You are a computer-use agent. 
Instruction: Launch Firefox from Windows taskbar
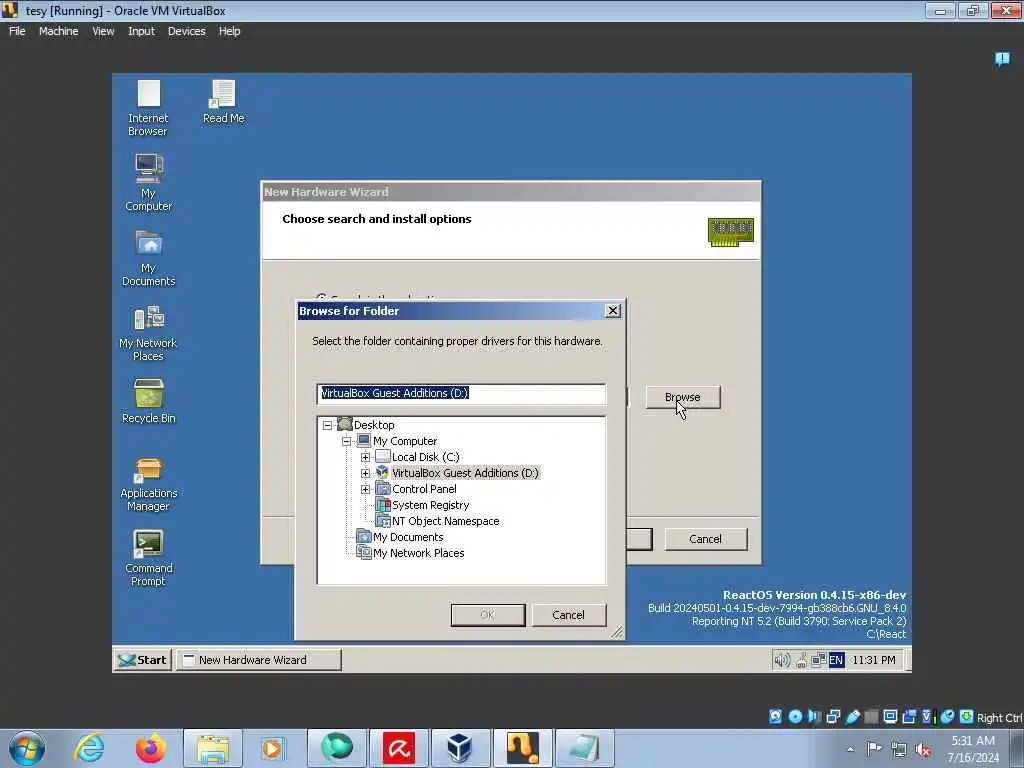[151, 748]
